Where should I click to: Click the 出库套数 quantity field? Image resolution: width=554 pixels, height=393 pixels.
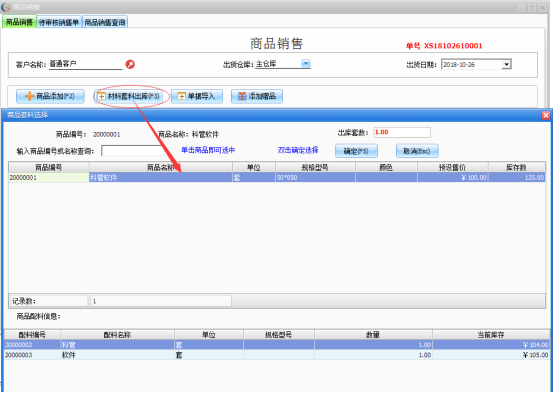pyautogui.click(x=402, y=133)
